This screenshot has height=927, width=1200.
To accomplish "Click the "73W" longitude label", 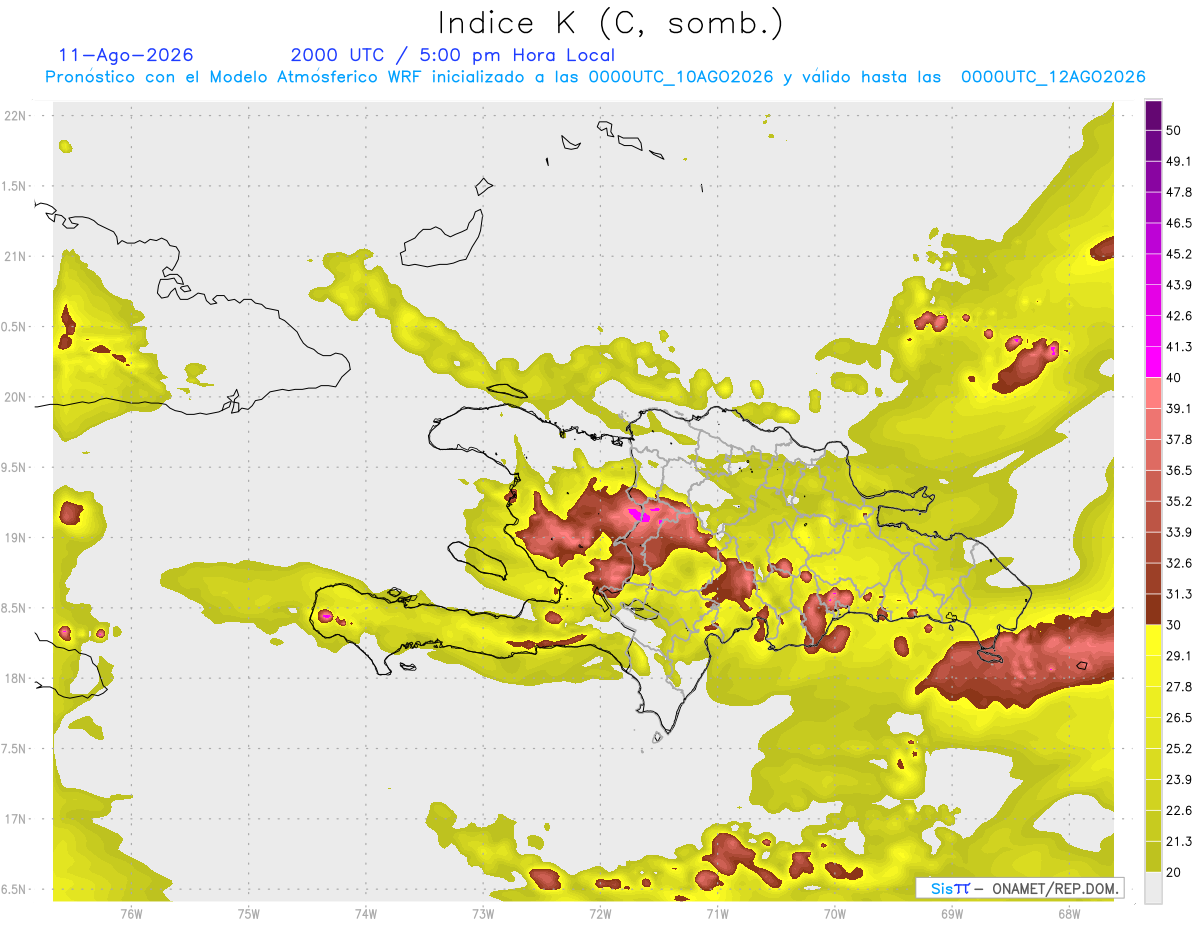I will tap(483, 913).
